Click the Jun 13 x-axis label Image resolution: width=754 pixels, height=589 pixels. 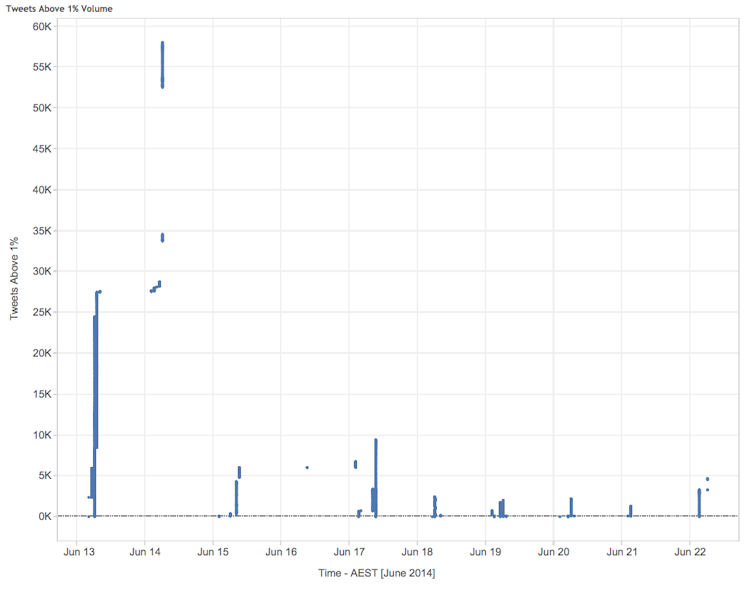tap(79, 552)
